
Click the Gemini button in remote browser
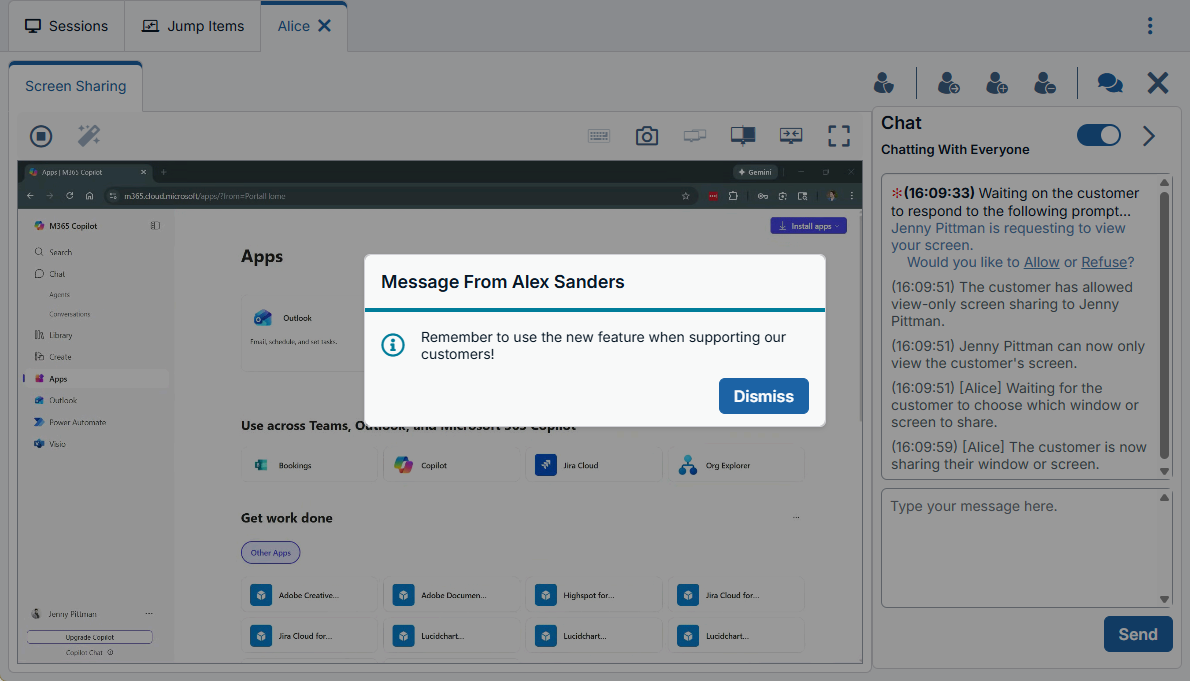[755, 172]
